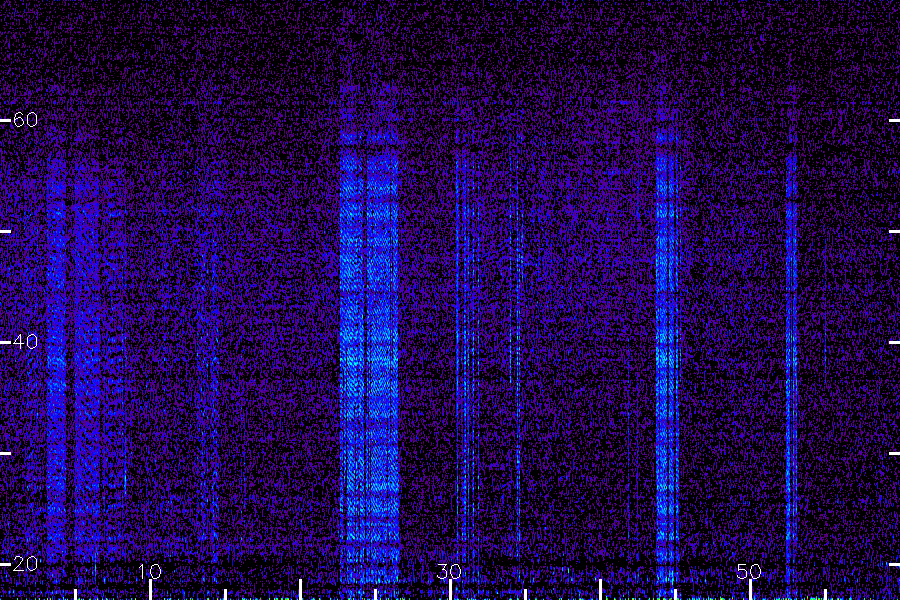This screenshot has width=900, height=600.
Task: Click the time axis tick below 30
Action: (x=451, y=590)
